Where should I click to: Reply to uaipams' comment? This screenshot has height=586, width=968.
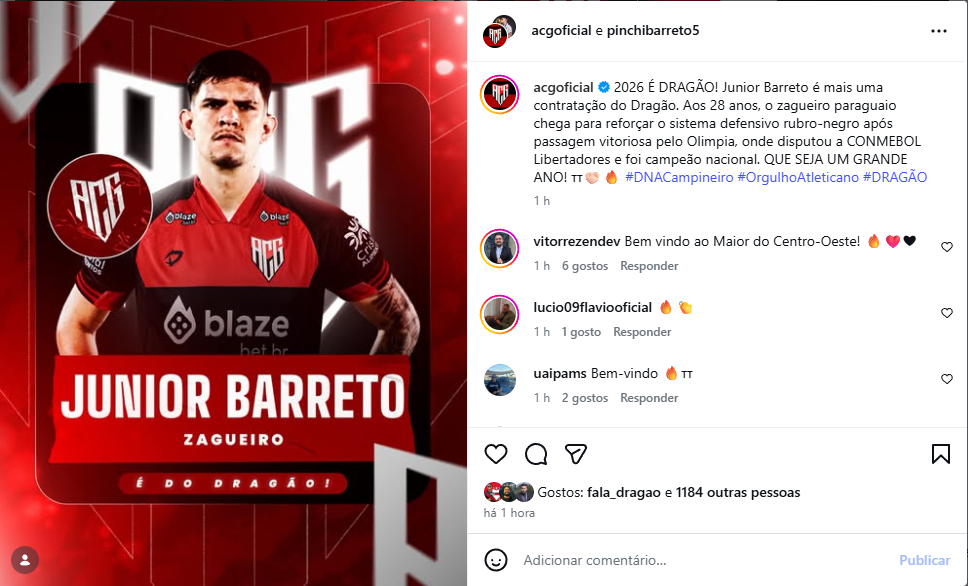pyautogui.click(x=649, y=398)
